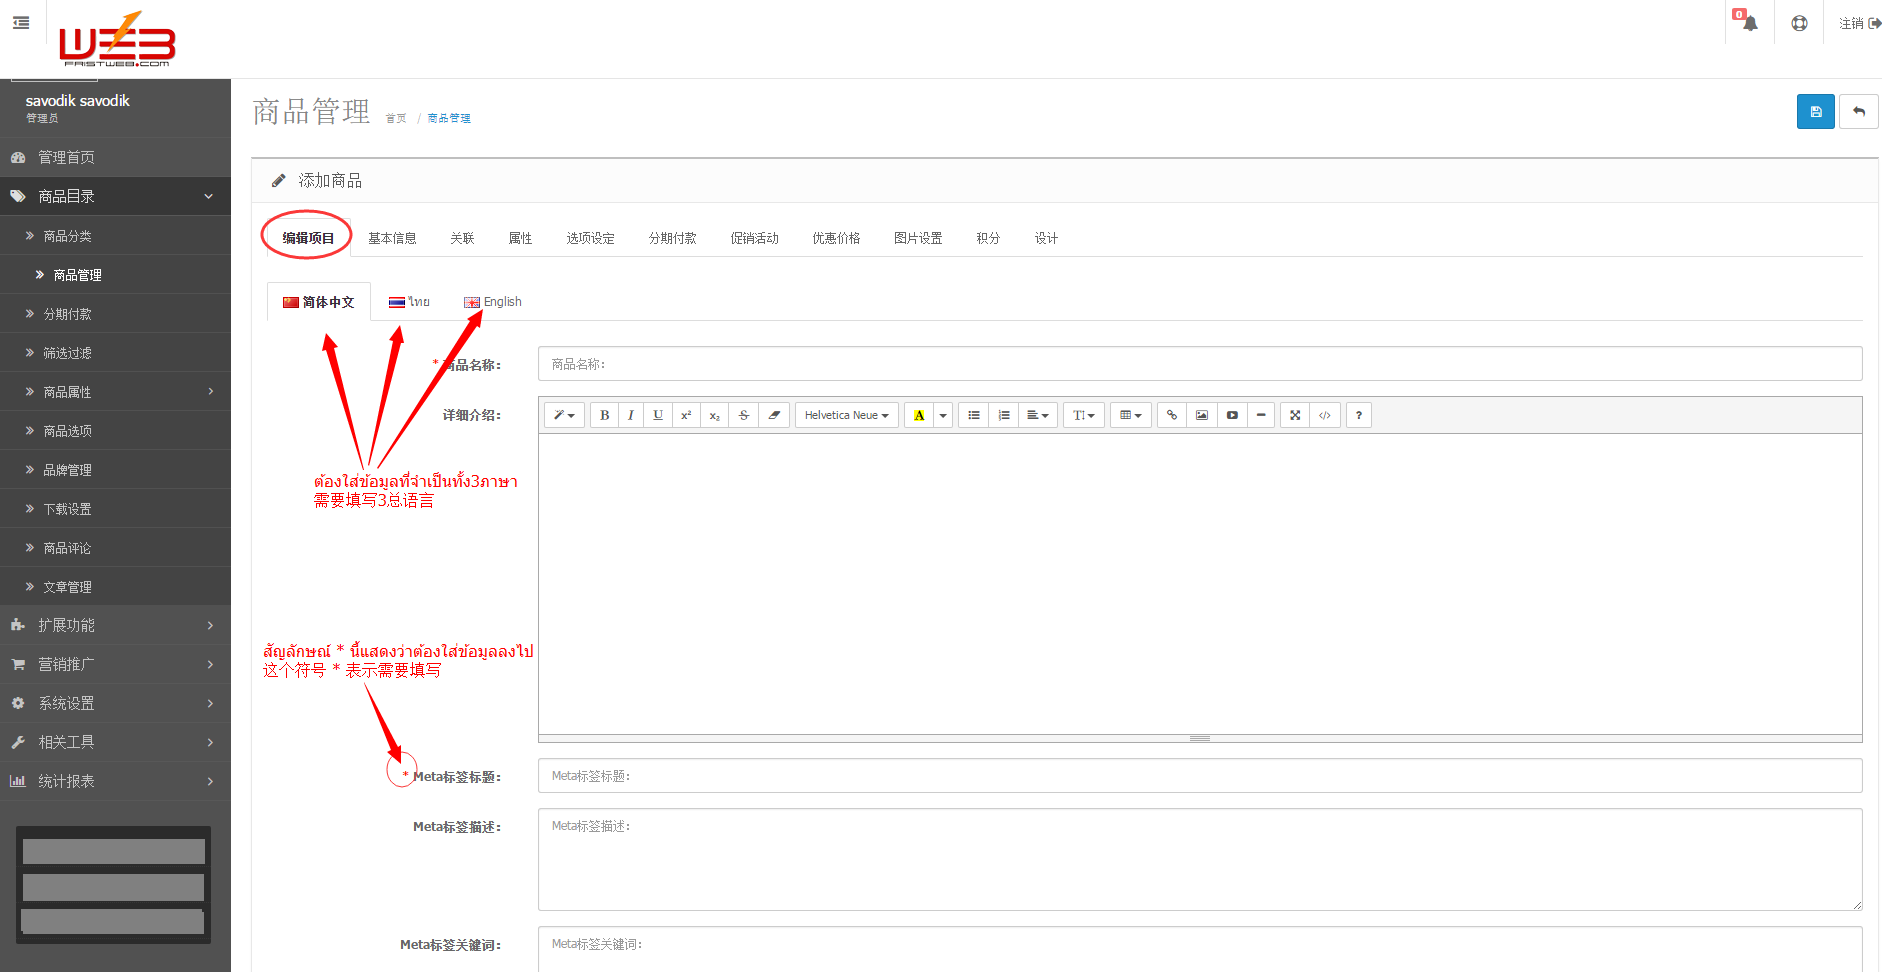This screenshot has width=1882, height=972.
Task: Open the magic wand style dropdown
Action: point(564,415)
